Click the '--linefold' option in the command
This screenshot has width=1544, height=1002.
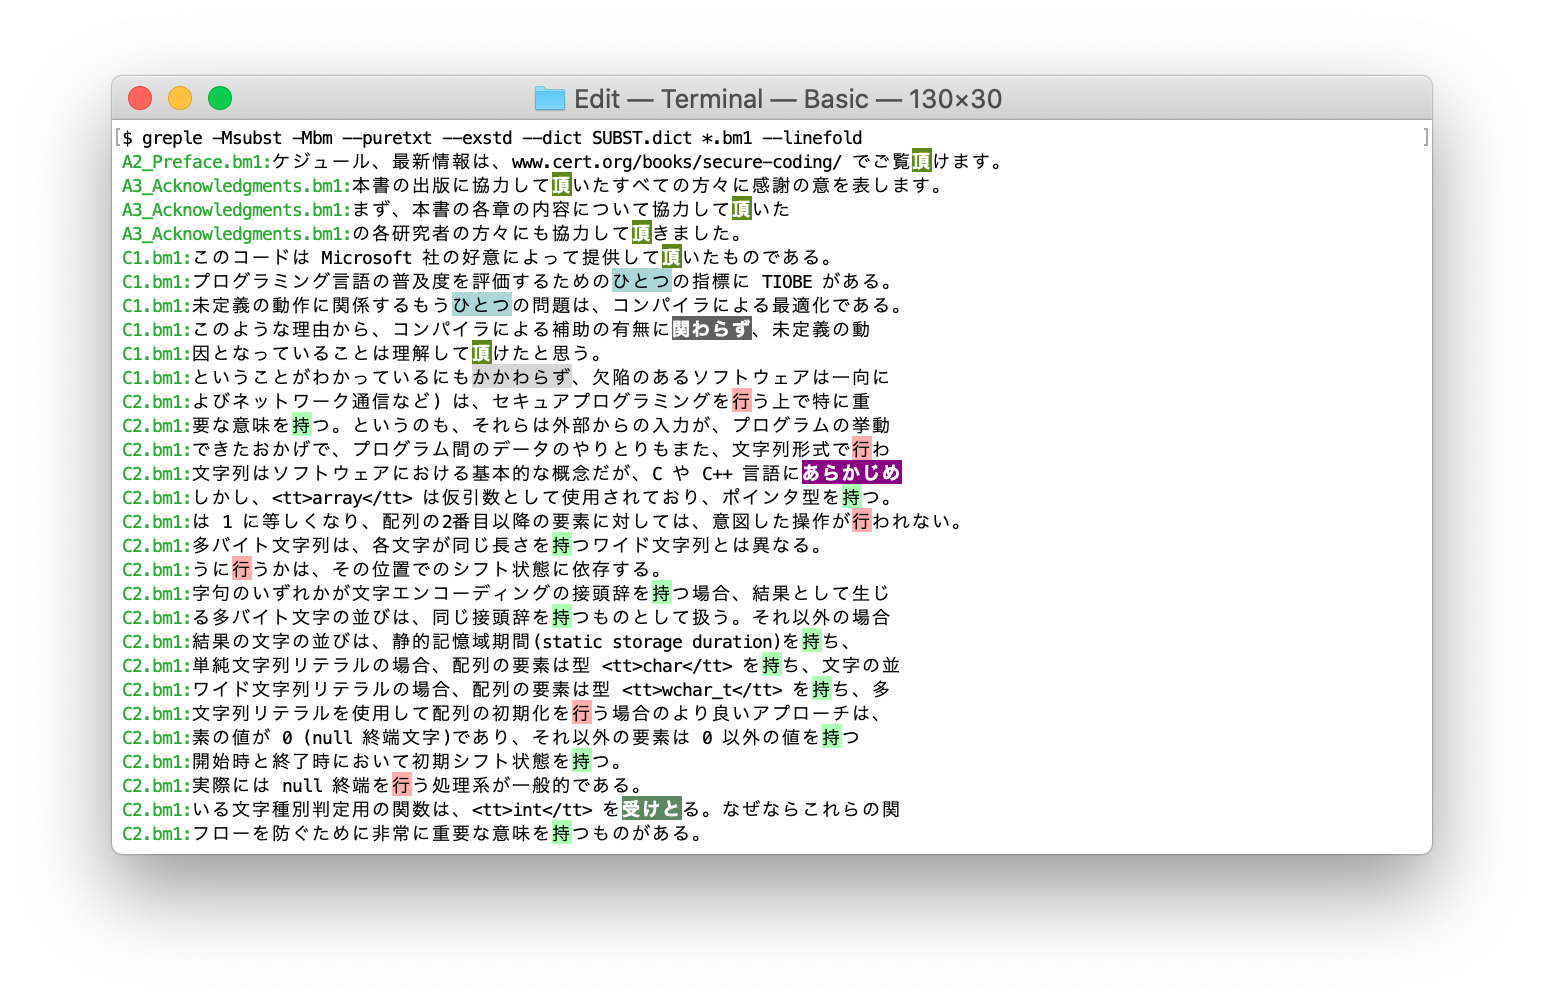click(x=812, y=138)
